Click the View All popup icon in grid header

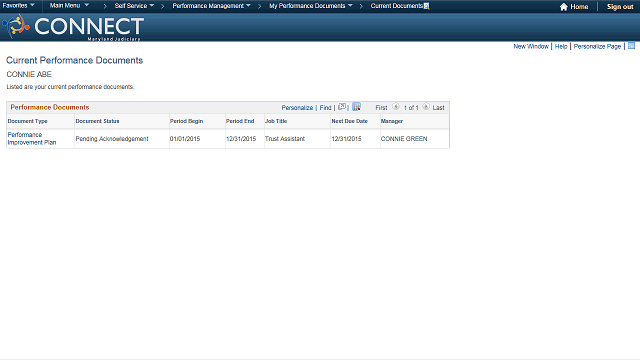click(x=342, y=107)
